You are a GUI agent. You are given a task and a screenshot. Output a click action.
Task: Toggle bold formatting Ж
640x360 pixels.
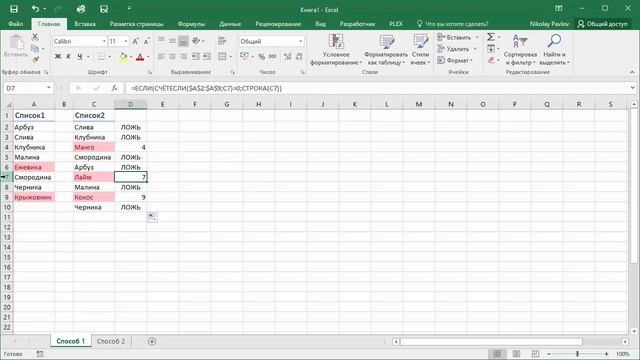tap(58, 57)
